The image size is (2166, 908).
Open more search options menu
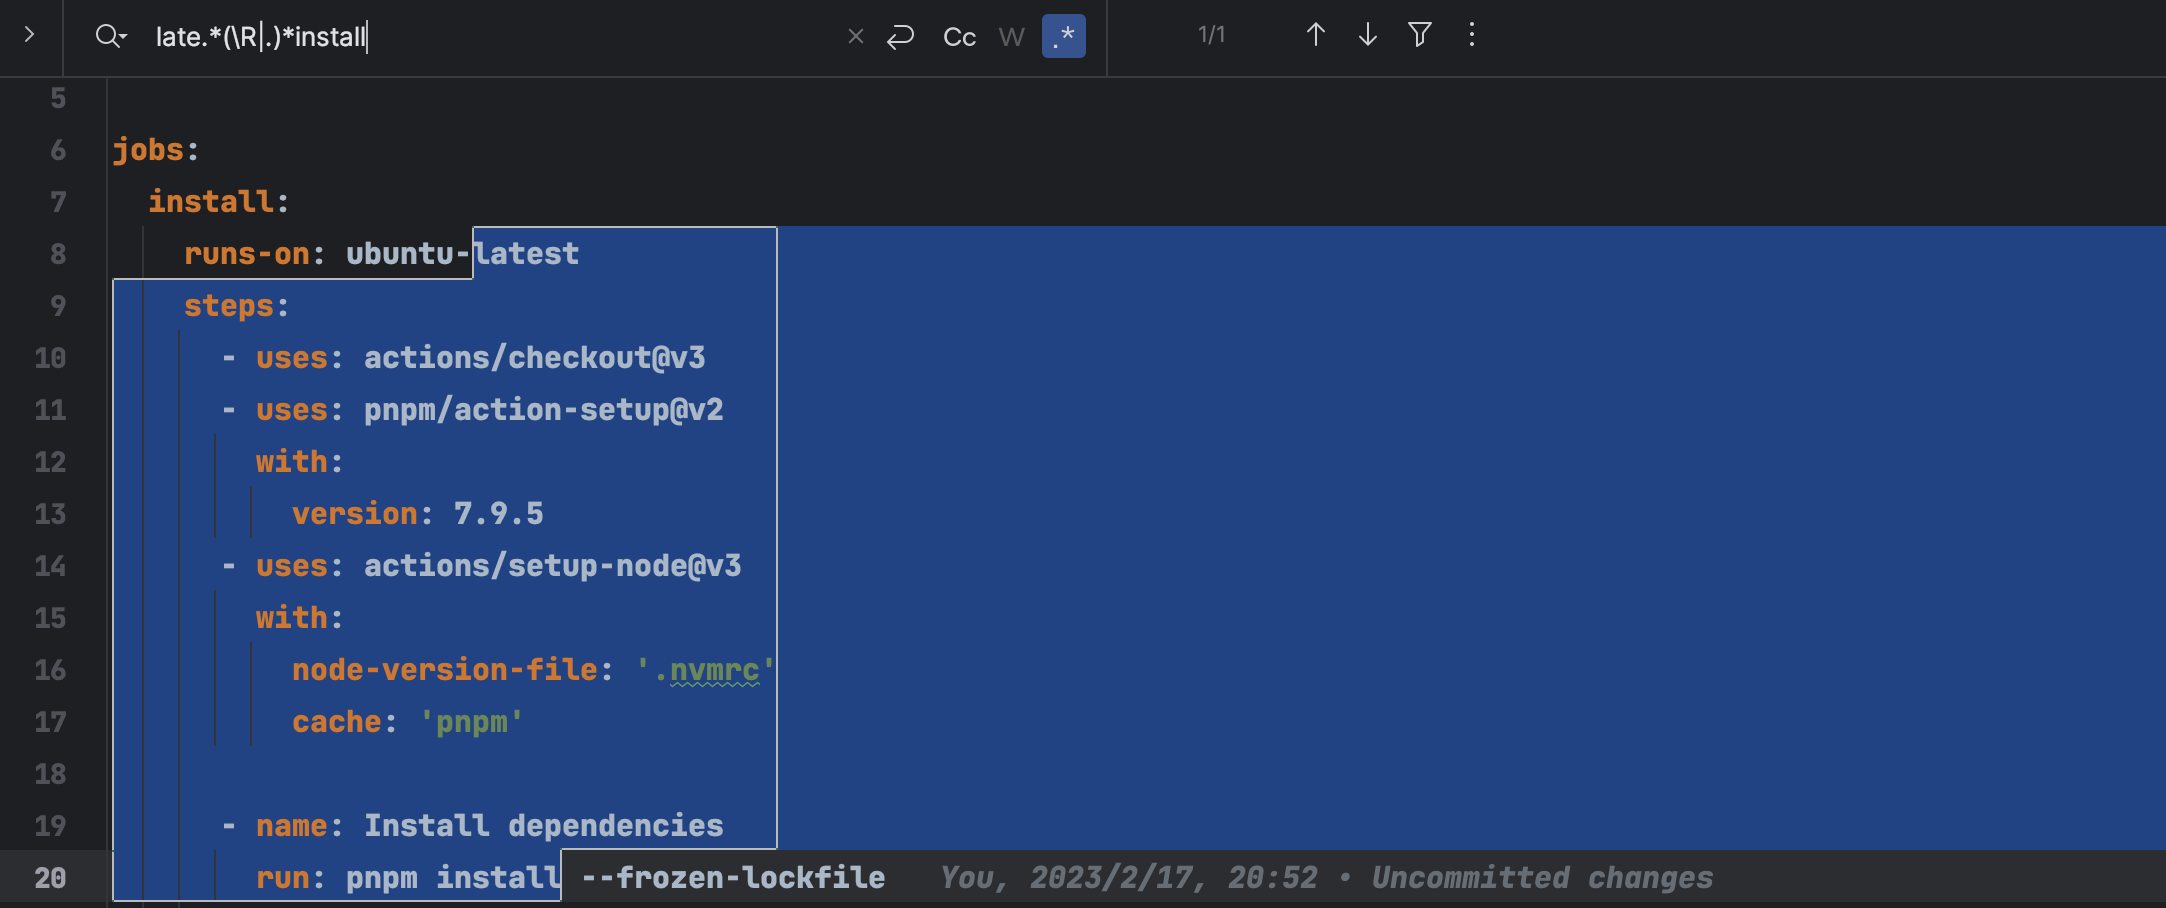(x=1472, y=35)
